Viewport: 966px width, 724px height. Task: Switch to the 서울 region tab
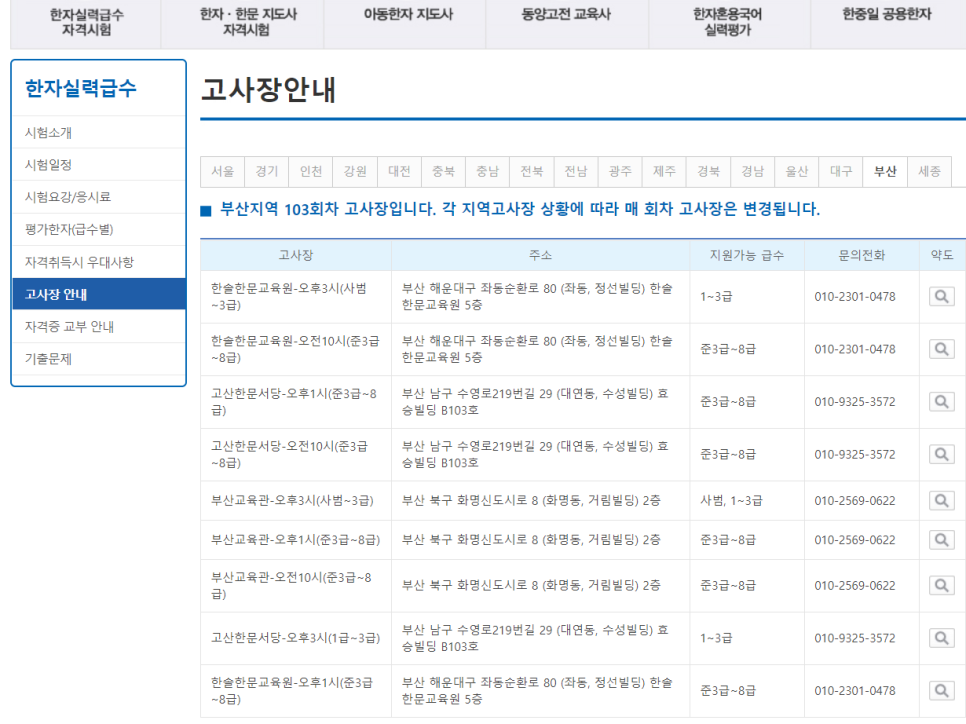(222, 172)
